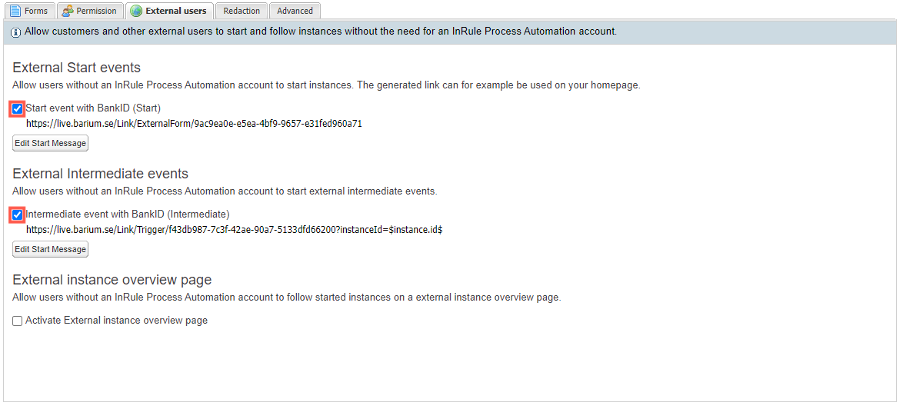Switch to the Redaction tab
Image resolution: width=904 pixels, height=410 pixels.
click(x=241, y=11)
